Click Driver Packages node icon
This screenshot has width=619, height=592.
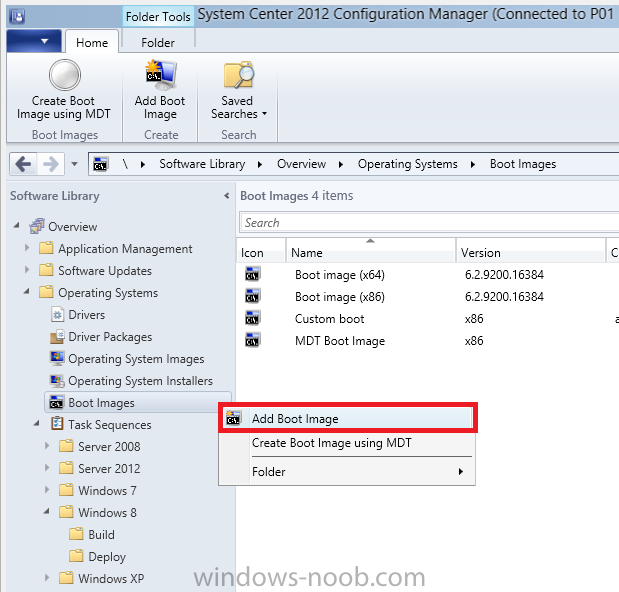(57, 337)
